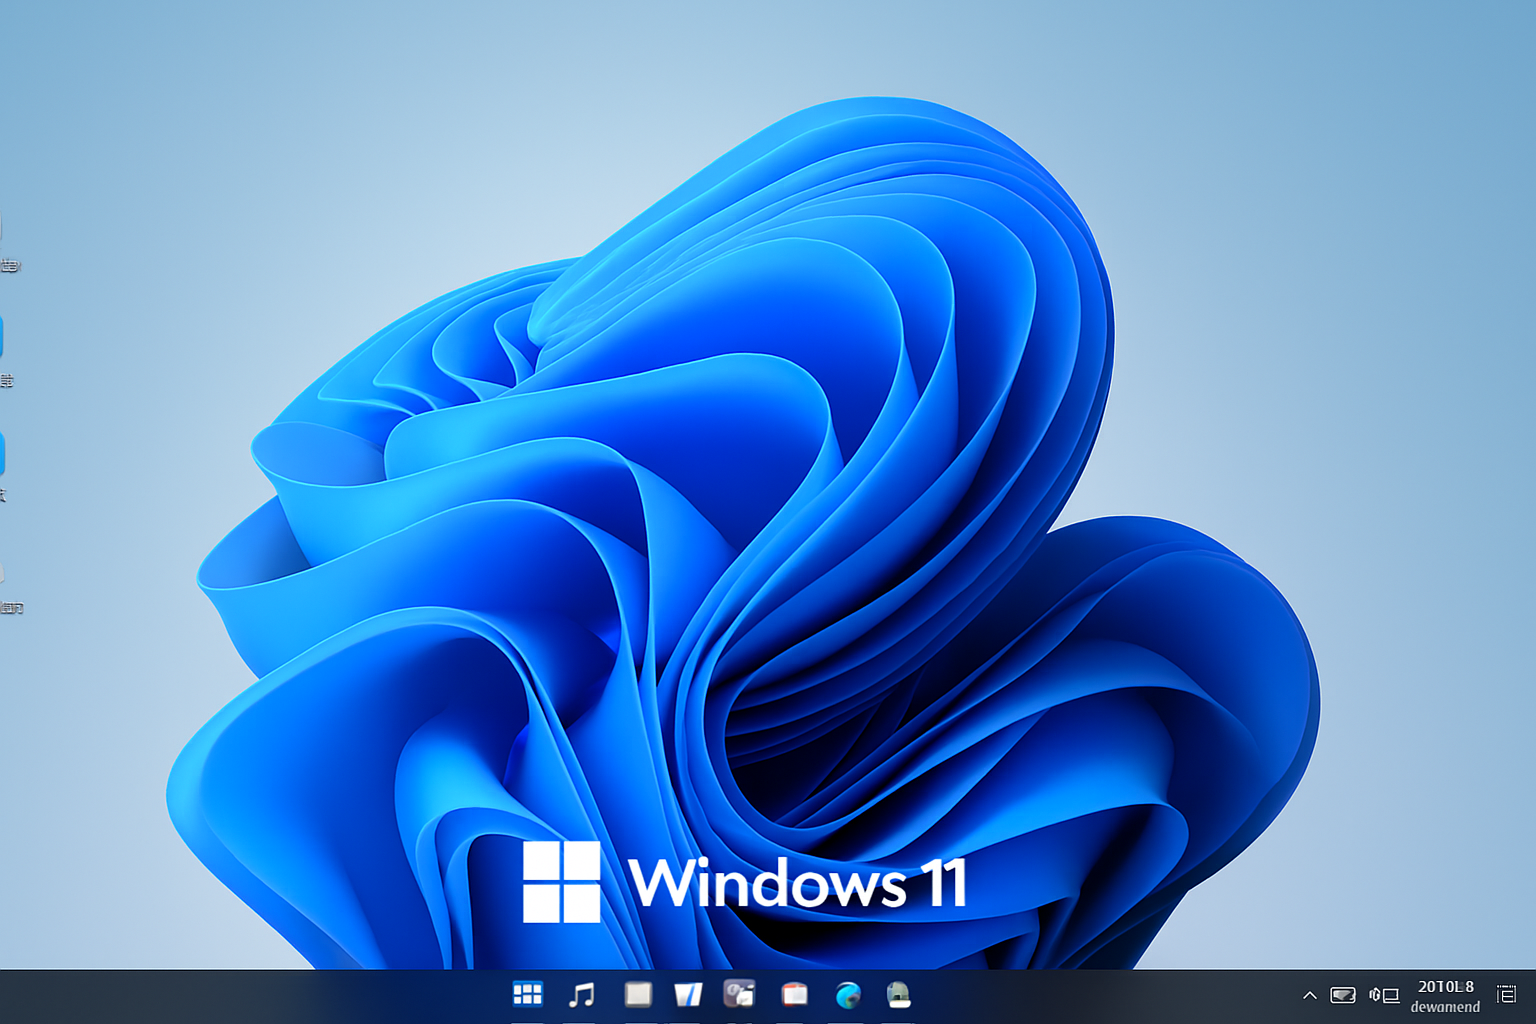The image size is (1536, 1024).
Task: Open the notification center icon
Action: click(1506, 994)
